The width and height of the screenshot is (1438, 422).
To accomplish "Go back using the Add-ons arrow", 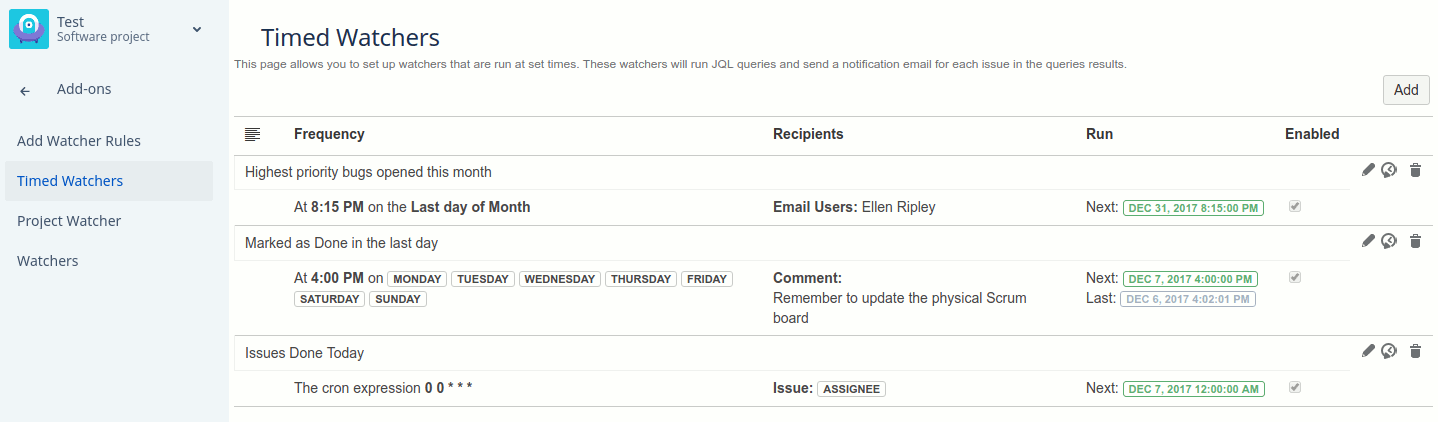I will (x=25, y=90).
